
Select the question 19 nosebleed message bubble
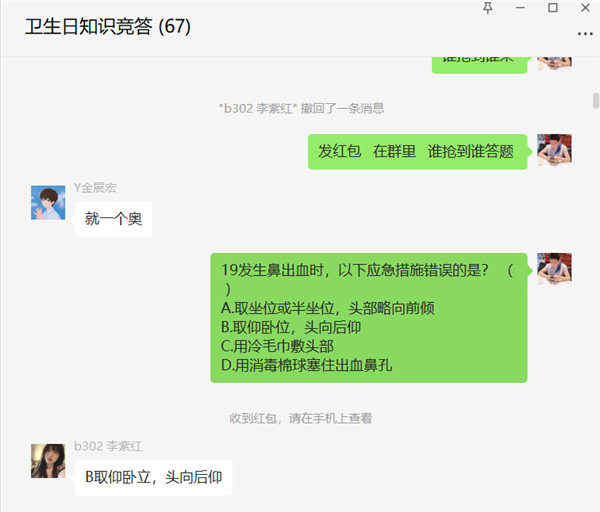(x=369, y=318)
